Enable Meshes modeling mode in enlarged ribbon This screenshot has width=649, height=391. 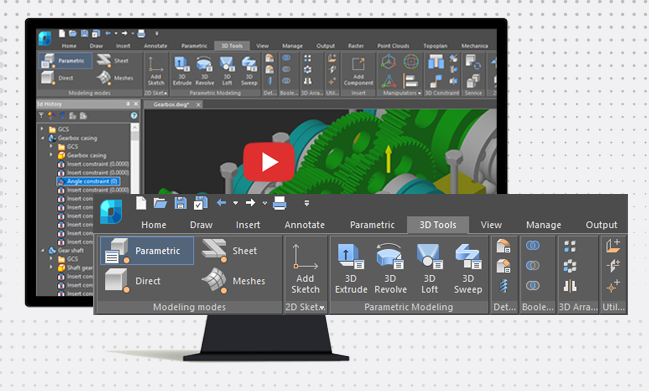point(233,281)
